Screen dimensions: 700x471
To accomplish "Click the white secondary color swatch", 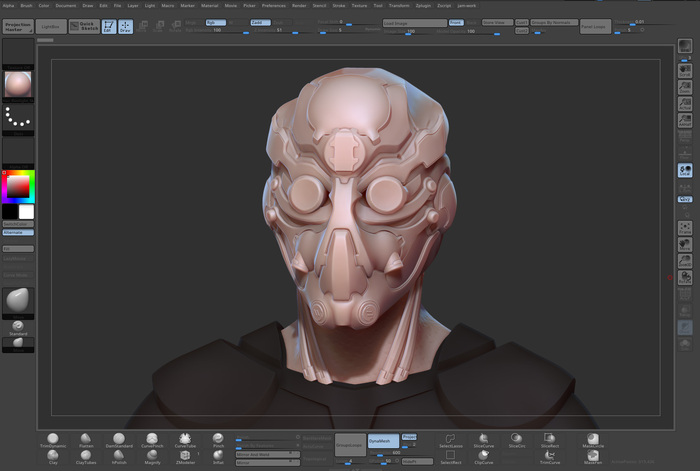I will pyautogui.click(x=26, y=212).
